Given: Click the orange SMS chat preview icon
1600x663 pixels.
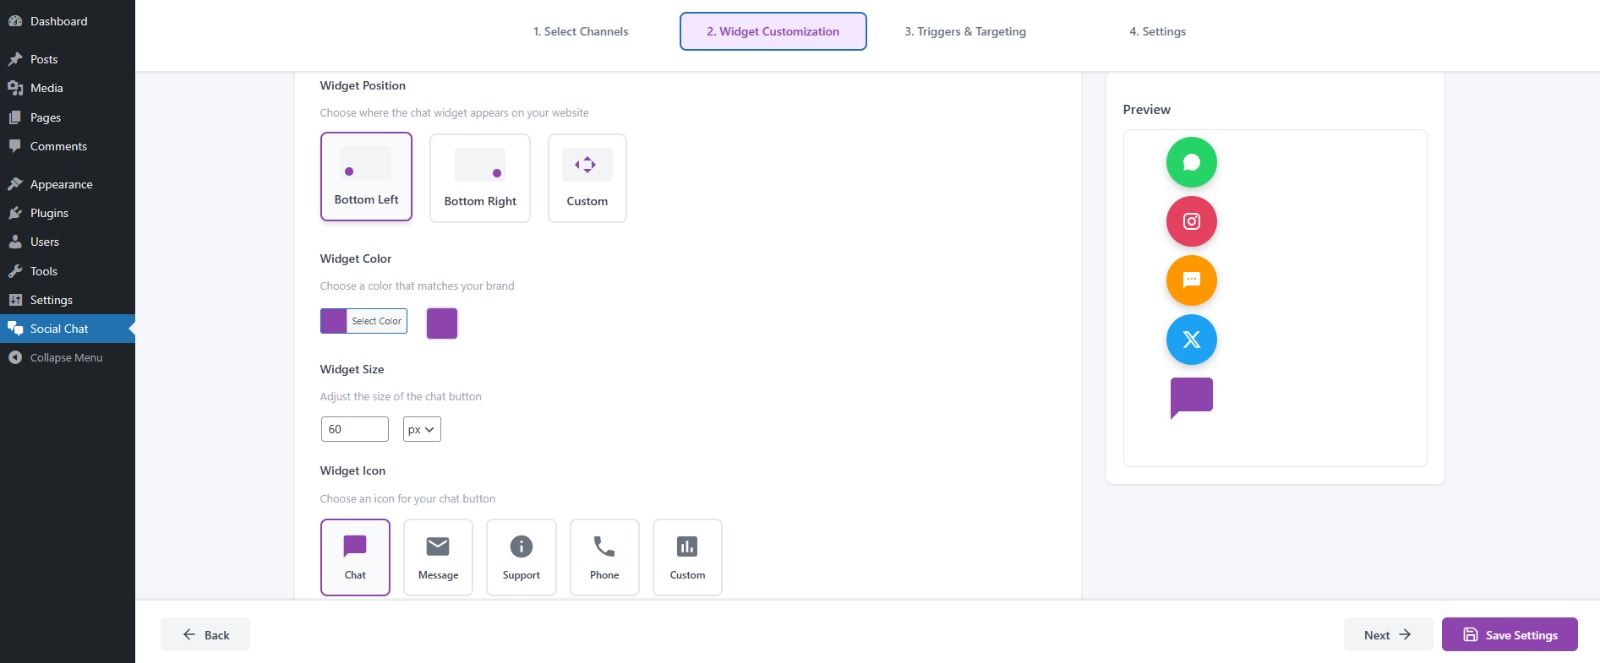Looking at the screenshot, I should click(1191, 280).
